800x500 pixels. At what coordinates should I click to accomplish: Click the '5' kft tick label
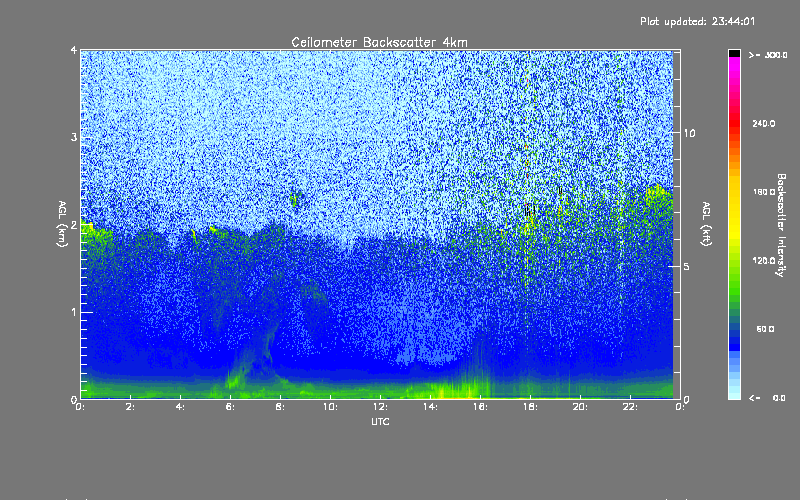click(687, 266)
